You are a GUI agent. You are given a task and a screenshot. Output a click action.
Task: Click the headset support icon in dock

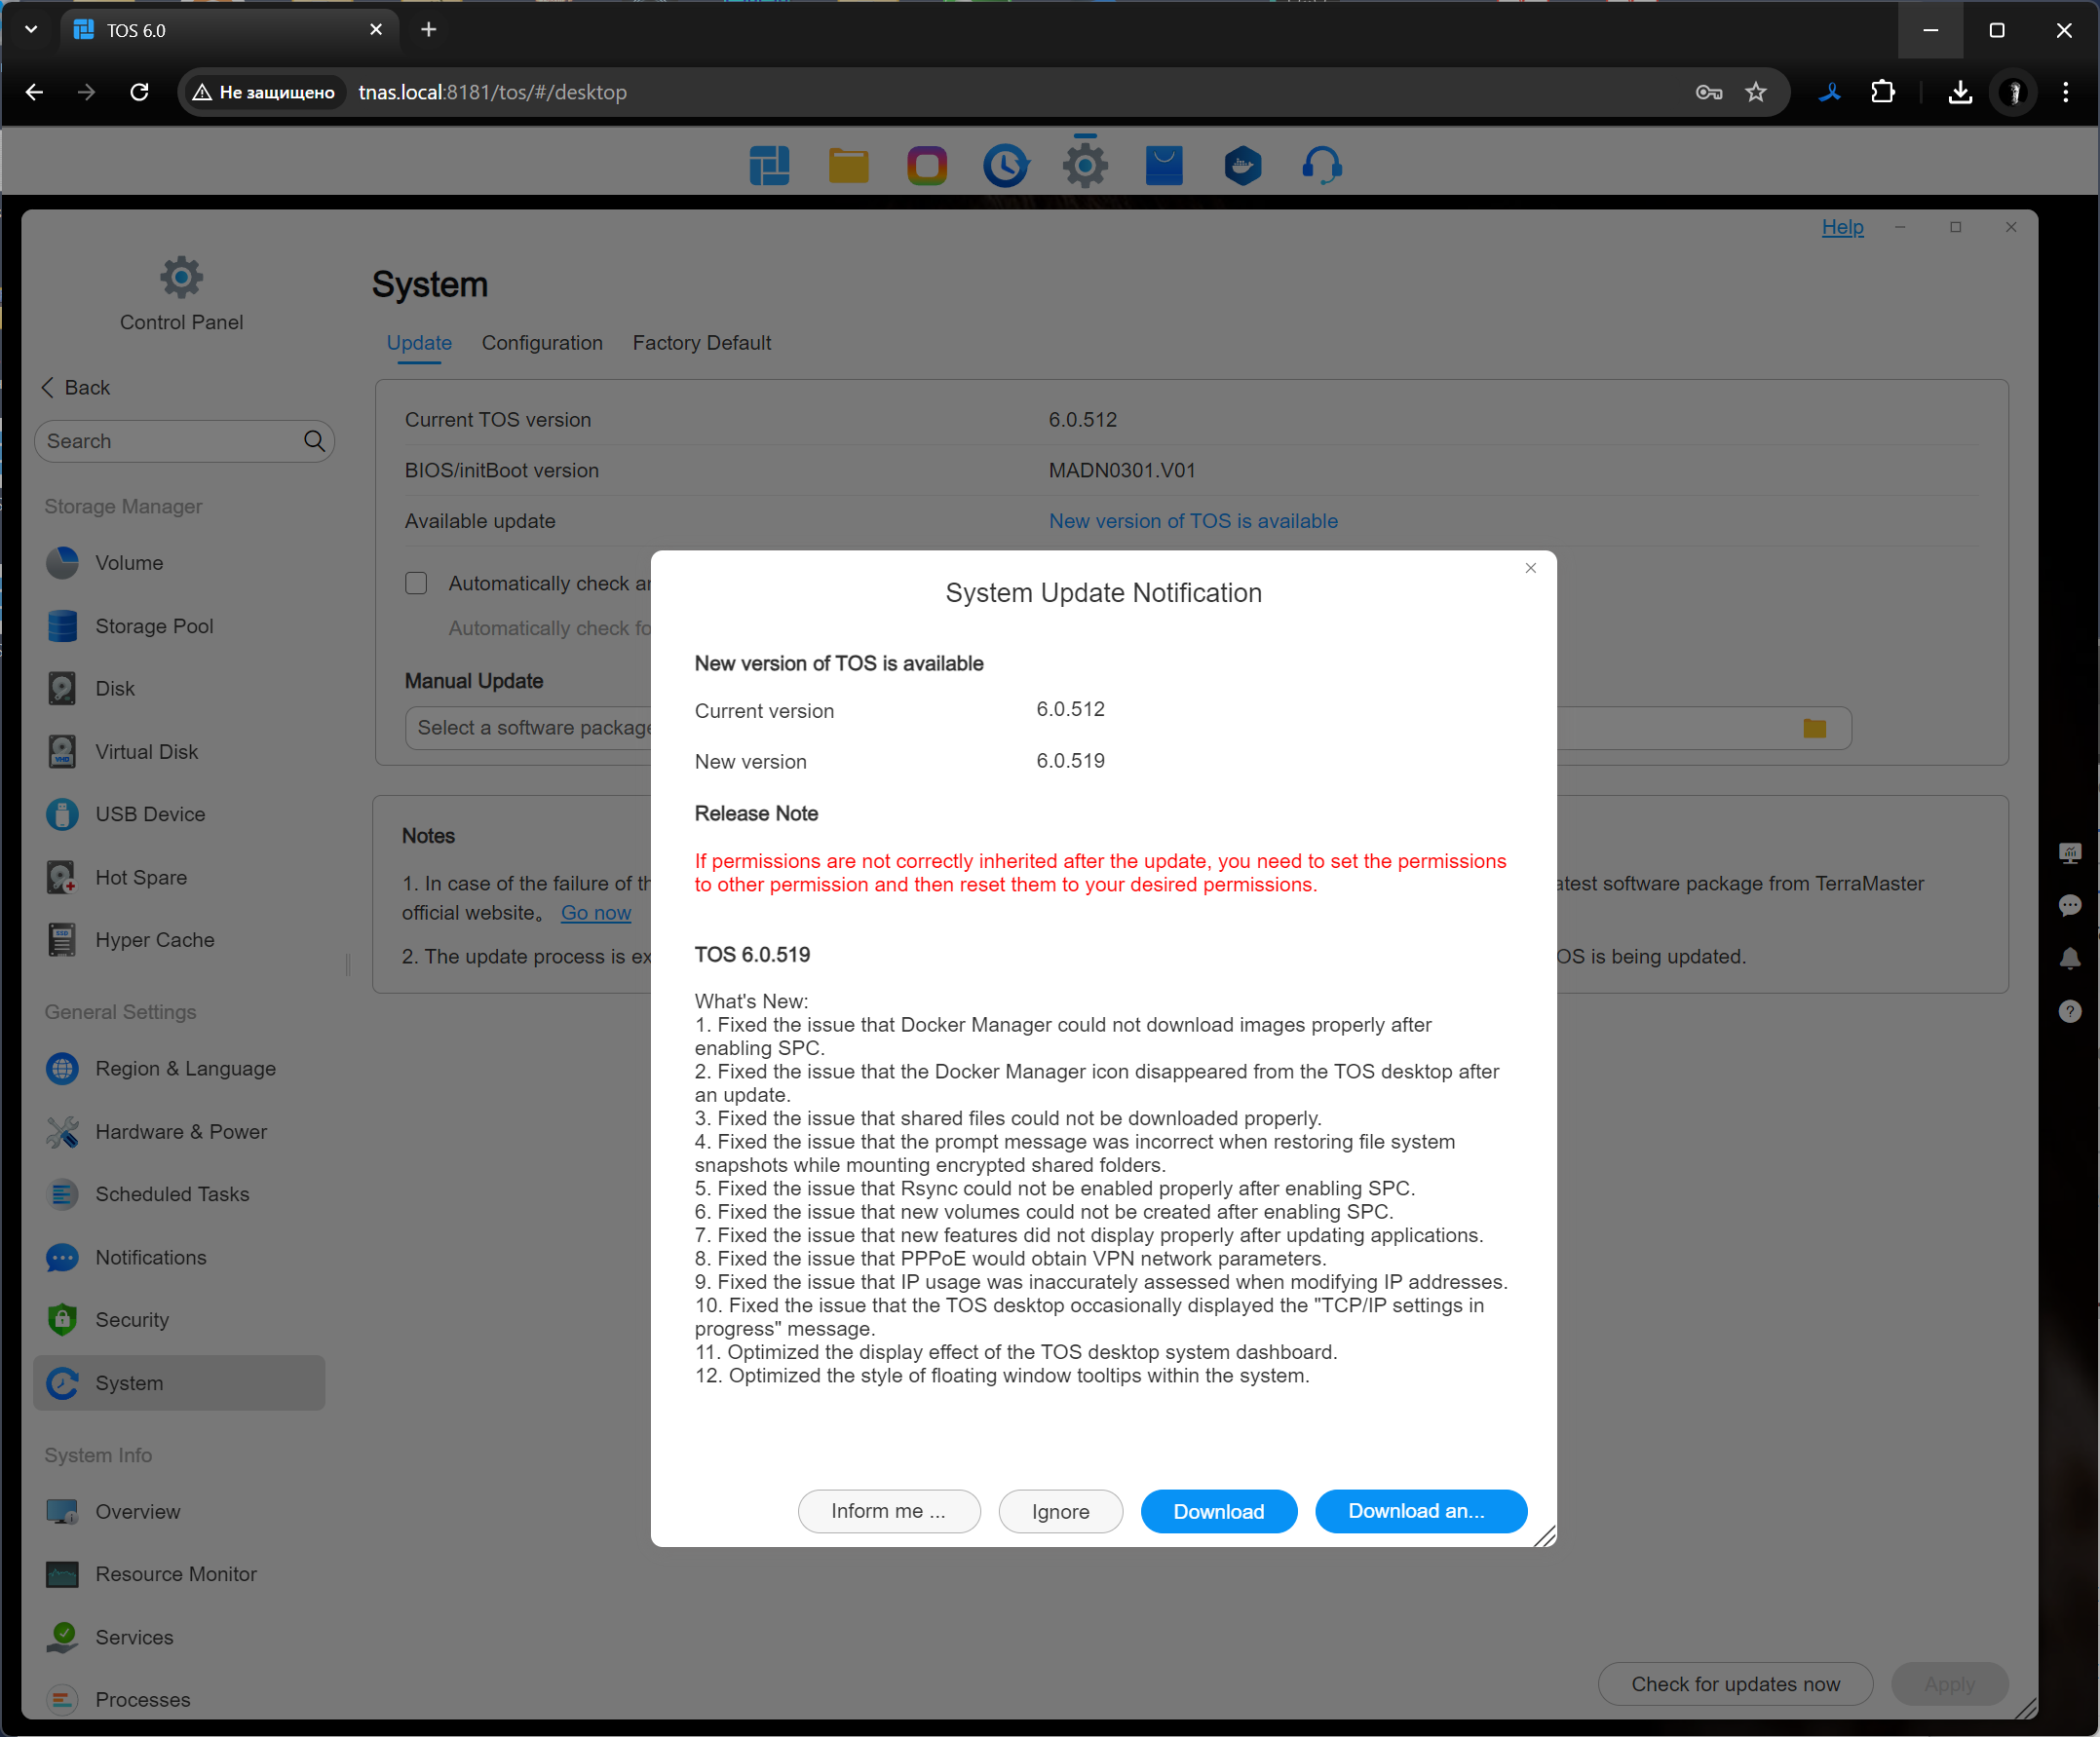[x=1321, y=166]
